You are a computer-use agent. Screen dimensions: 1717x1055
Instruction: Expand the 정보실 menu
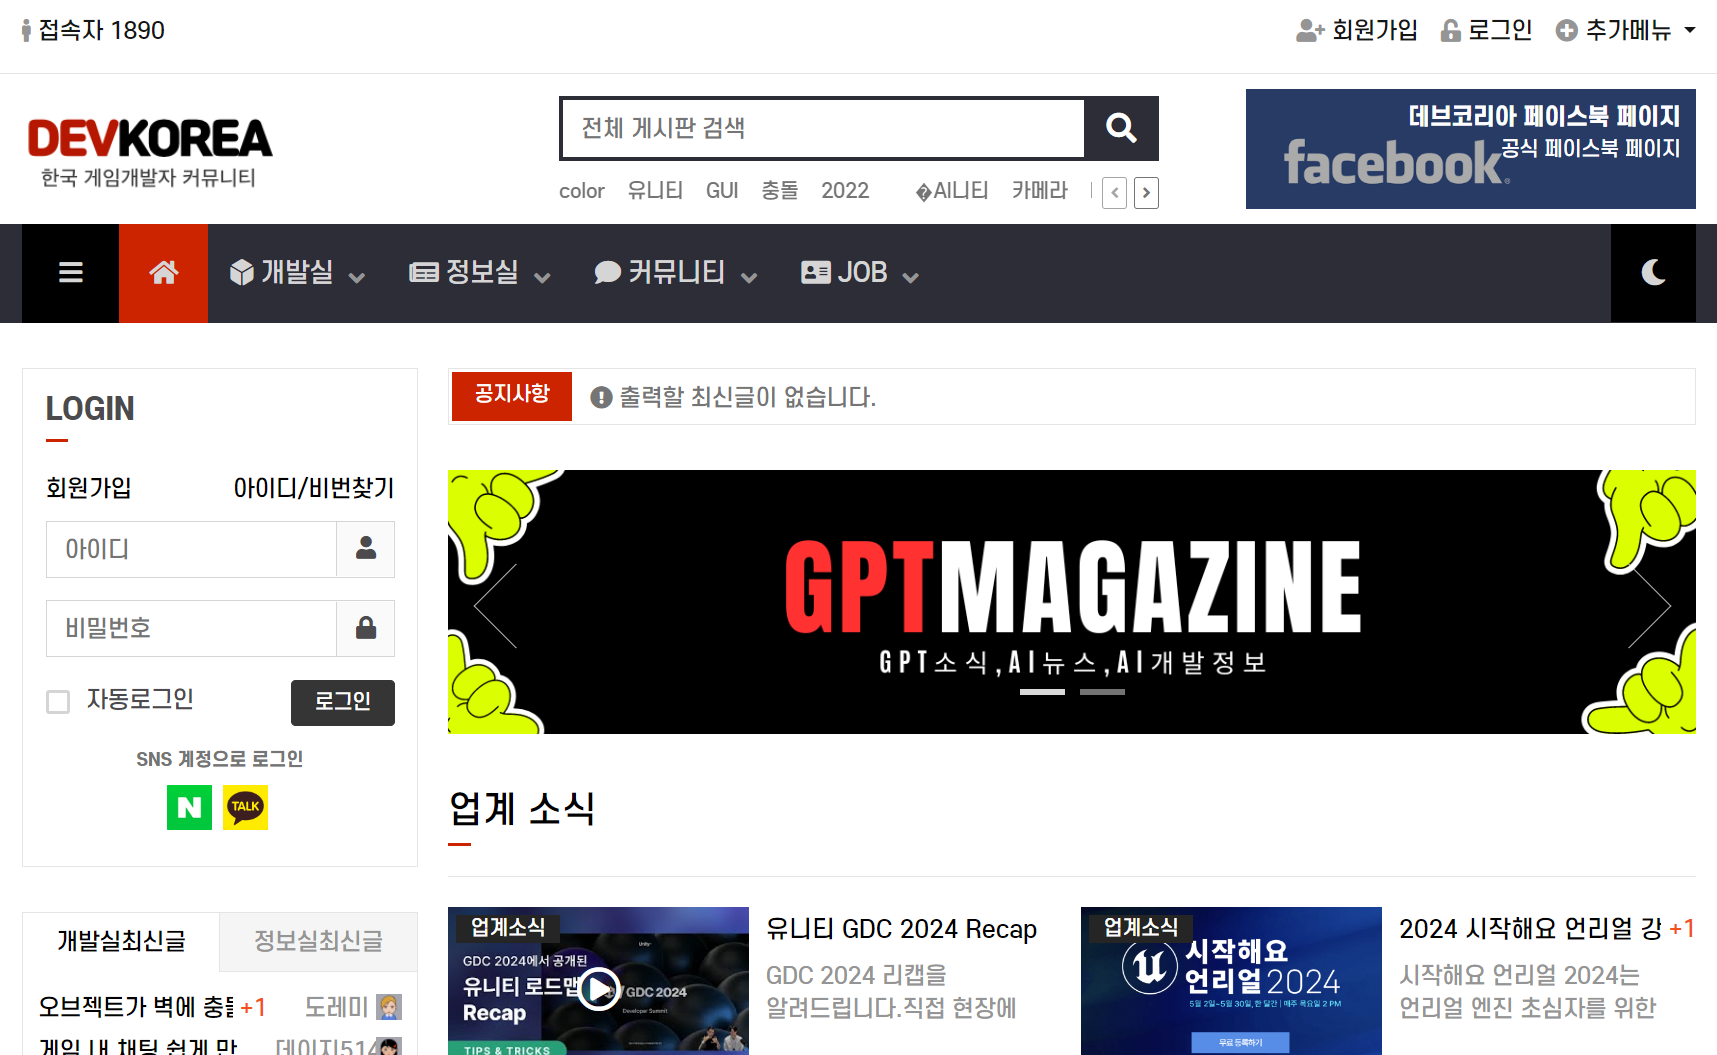(x=480, y=273)
